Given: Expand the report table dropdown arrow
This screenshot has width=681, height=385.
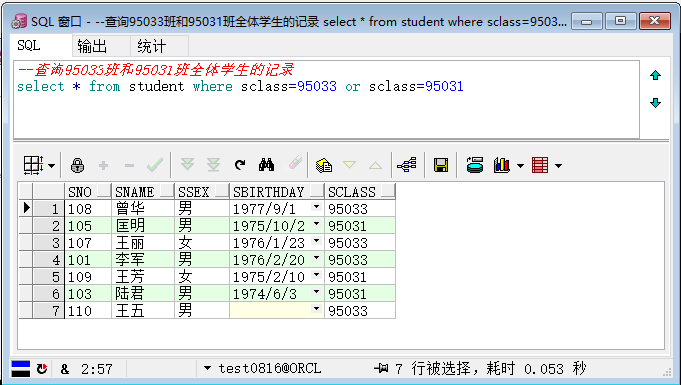Looking at the screenshot, I should pos(559,166).
